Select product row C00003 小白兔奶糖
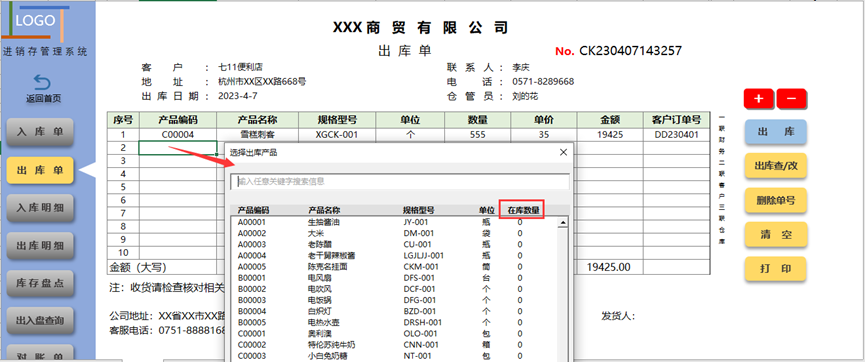 (394, 356)
